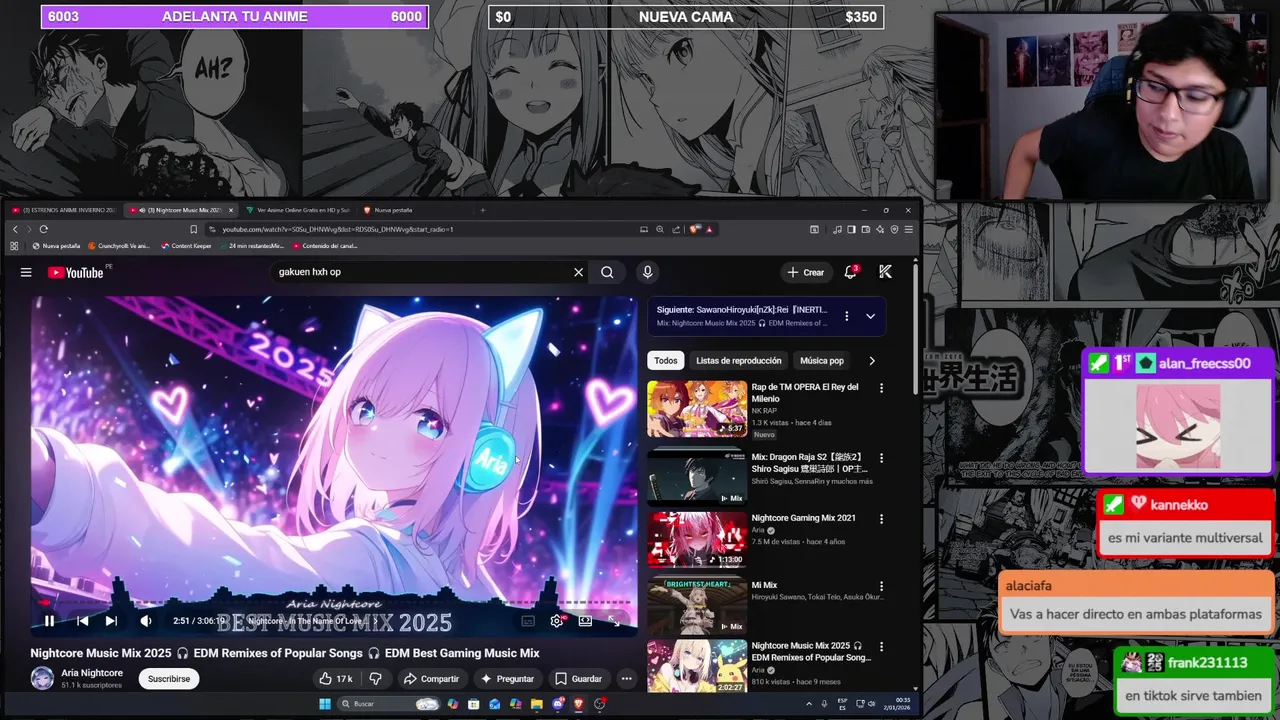Seek using the red video progress bar

[x=333, y=604]
